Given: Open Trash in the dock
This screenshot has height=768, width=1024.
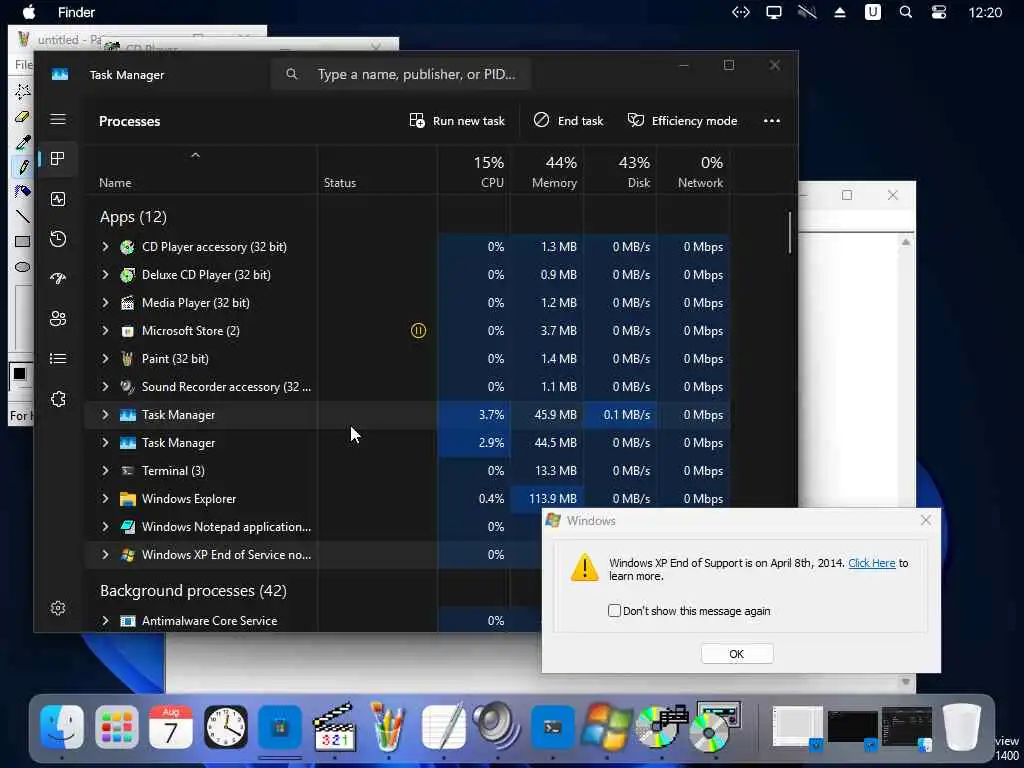Looking at the screenshot, I should pos(961,727).
